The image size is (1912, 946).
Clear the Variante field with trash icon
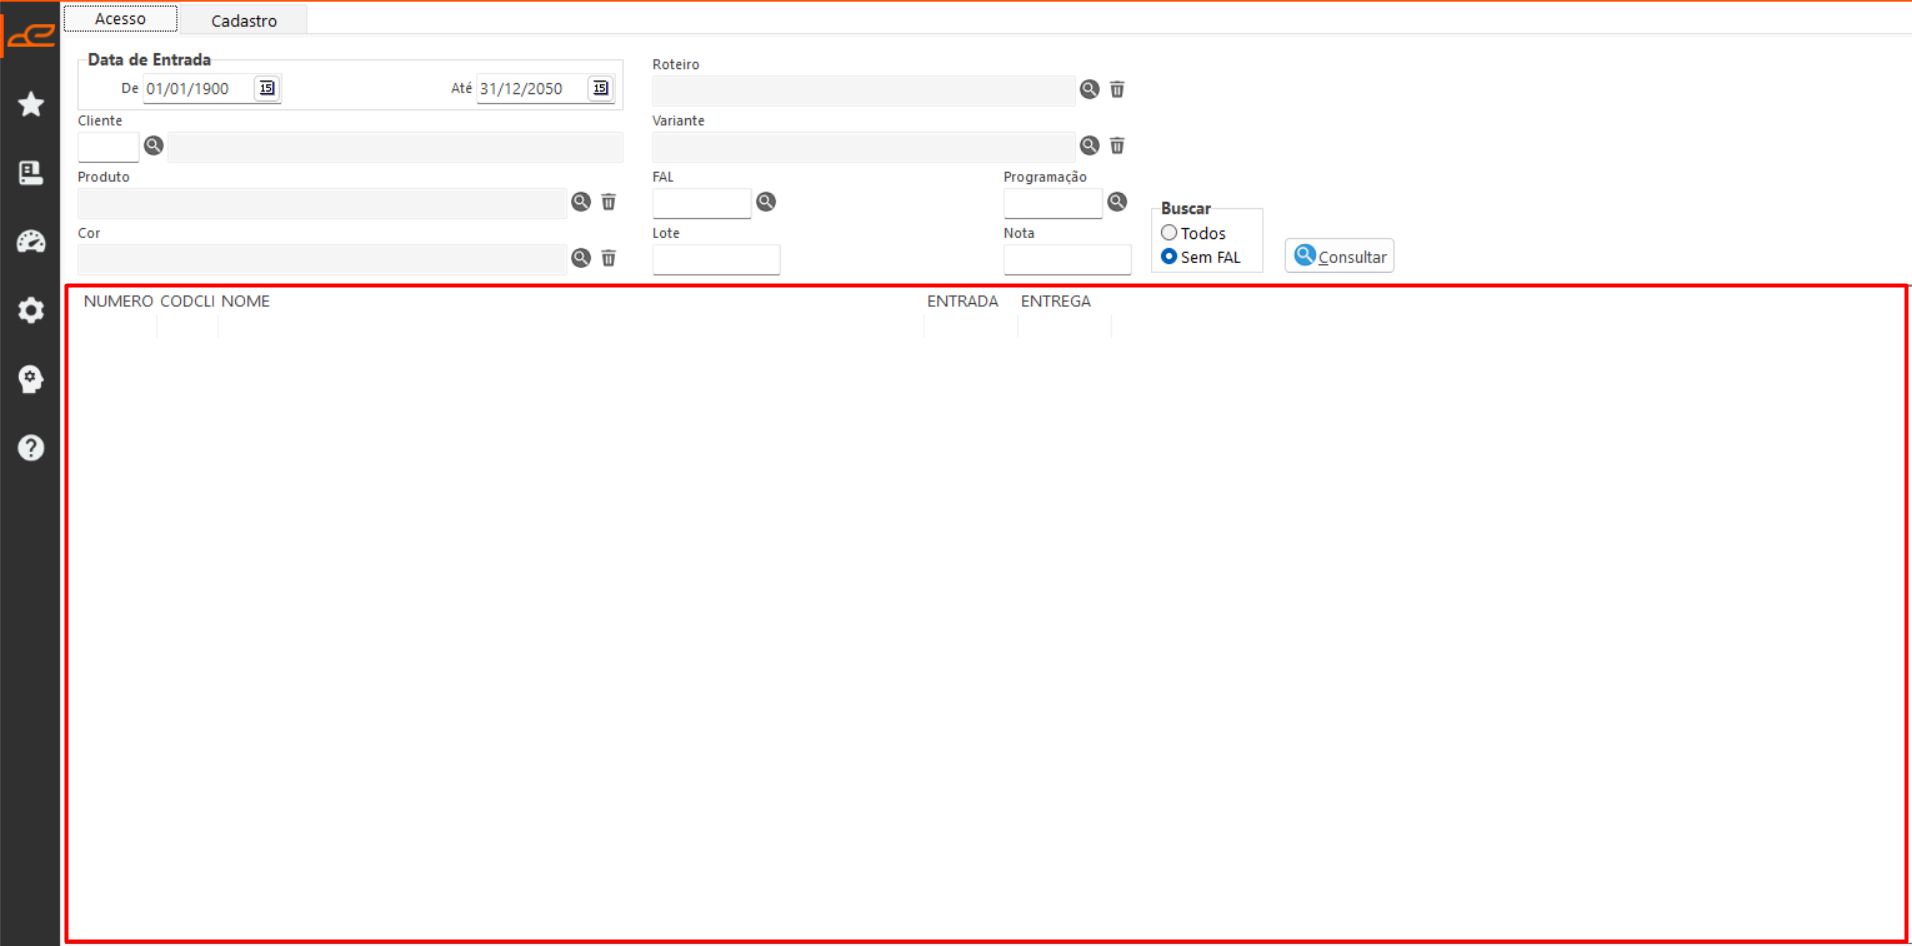pos(1117,146)
